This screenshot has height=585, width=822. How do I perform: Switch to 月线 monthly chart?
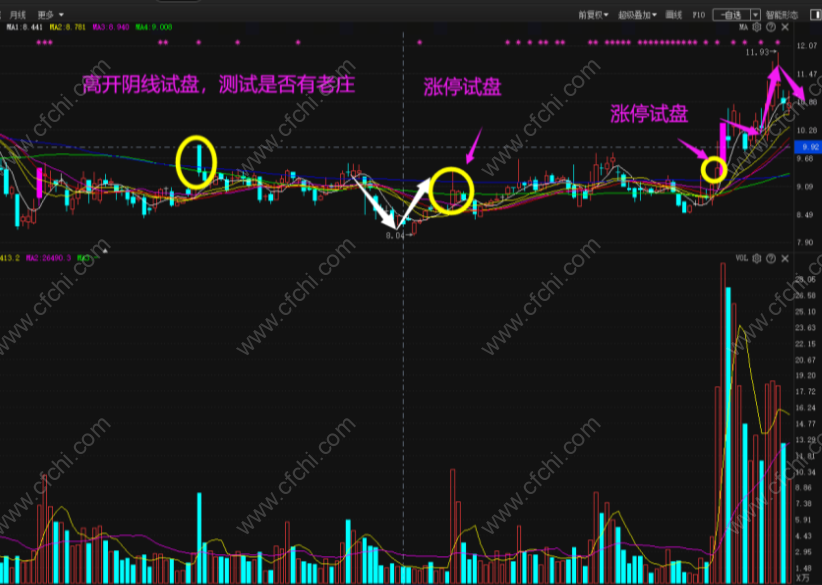[x=18, y=15]
